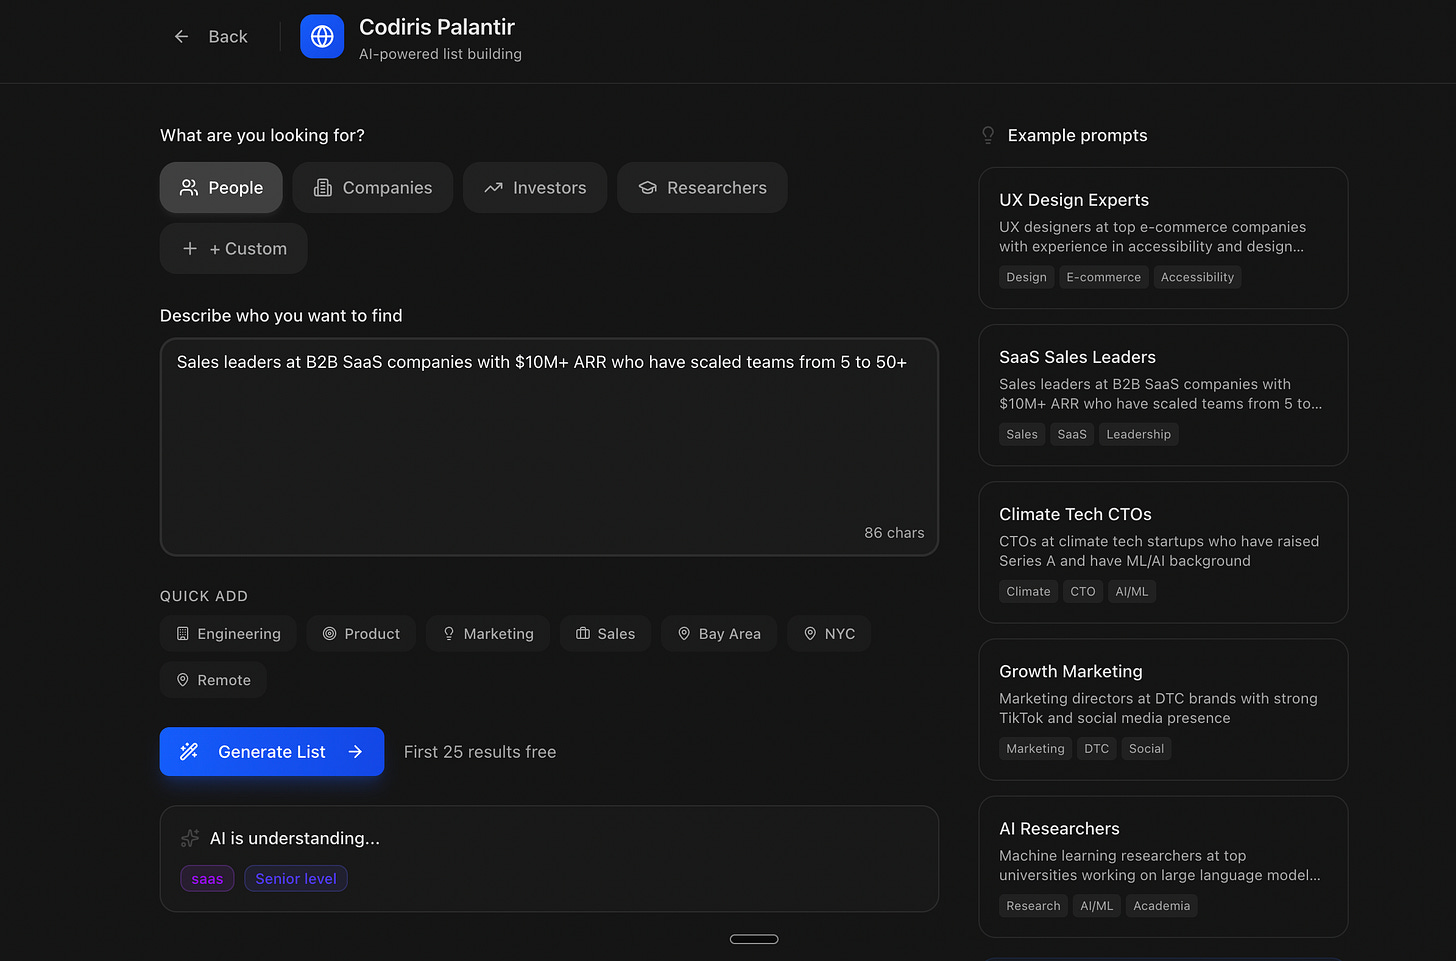This screenshot has height=961, width=1456.
Task: Click the blue globe app logo
Action: pyautogui.click(x=322, y=37)
